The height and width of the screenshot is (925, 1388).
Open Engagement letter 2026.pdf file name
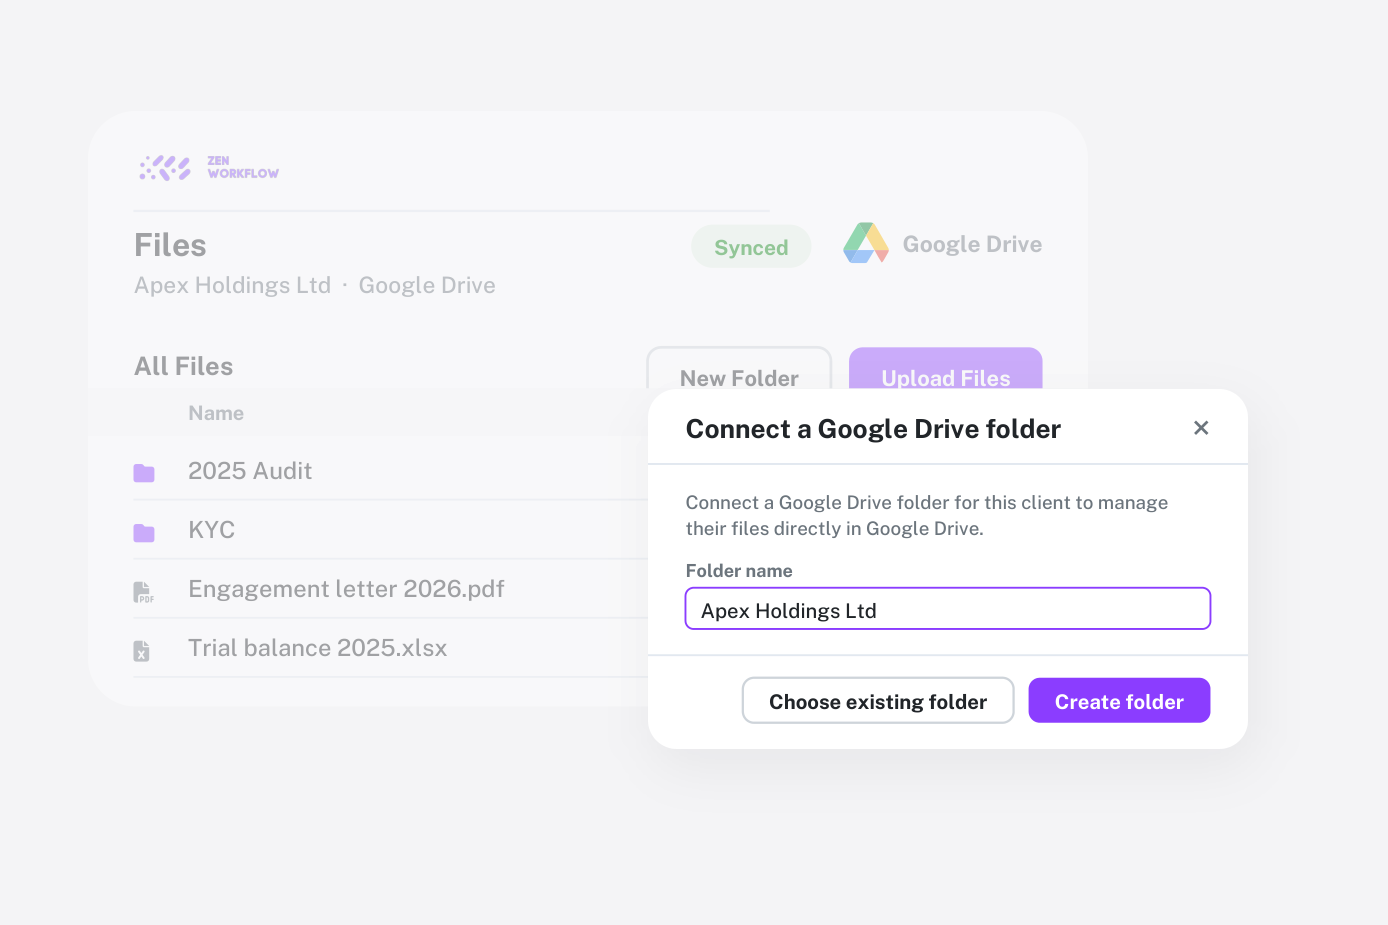tap(346, 589)
